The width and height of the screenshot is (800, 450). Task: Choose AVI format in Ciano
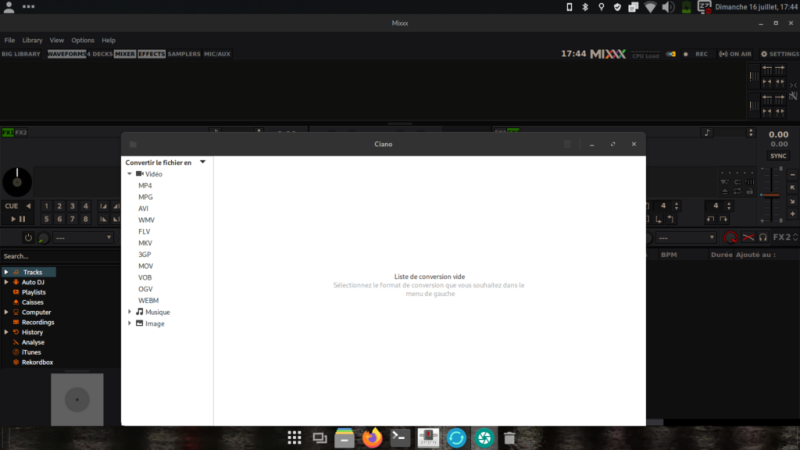[x=143, y=209]
